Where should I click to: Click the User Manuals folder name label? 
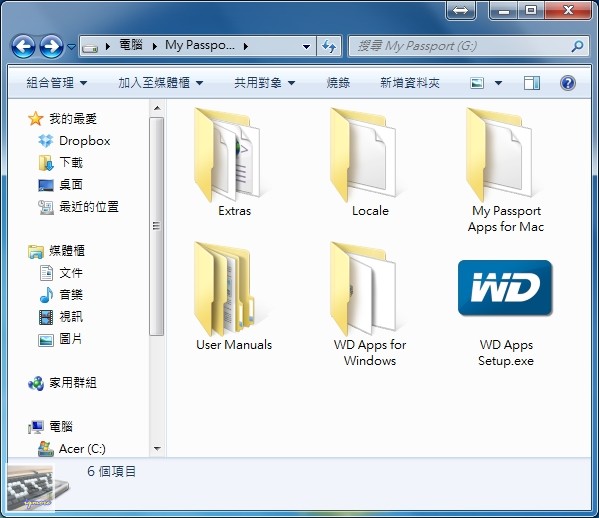pyautogui.click(x=234, y=345)
